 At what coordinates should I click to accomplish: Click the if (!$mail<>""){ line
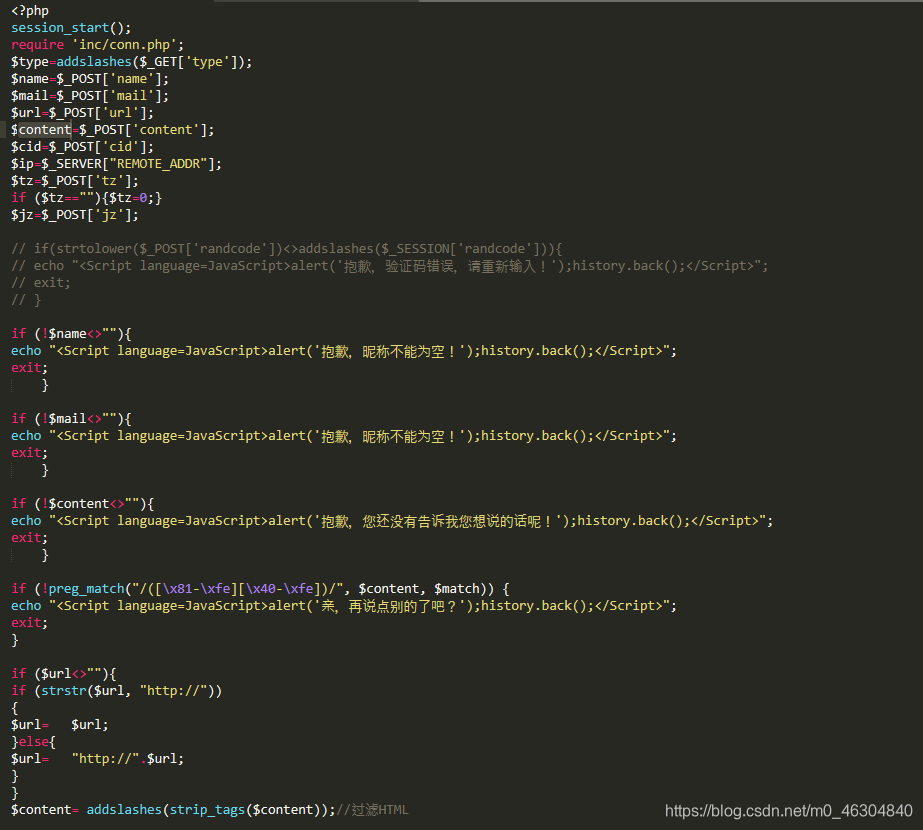click(x=71, y=419)
